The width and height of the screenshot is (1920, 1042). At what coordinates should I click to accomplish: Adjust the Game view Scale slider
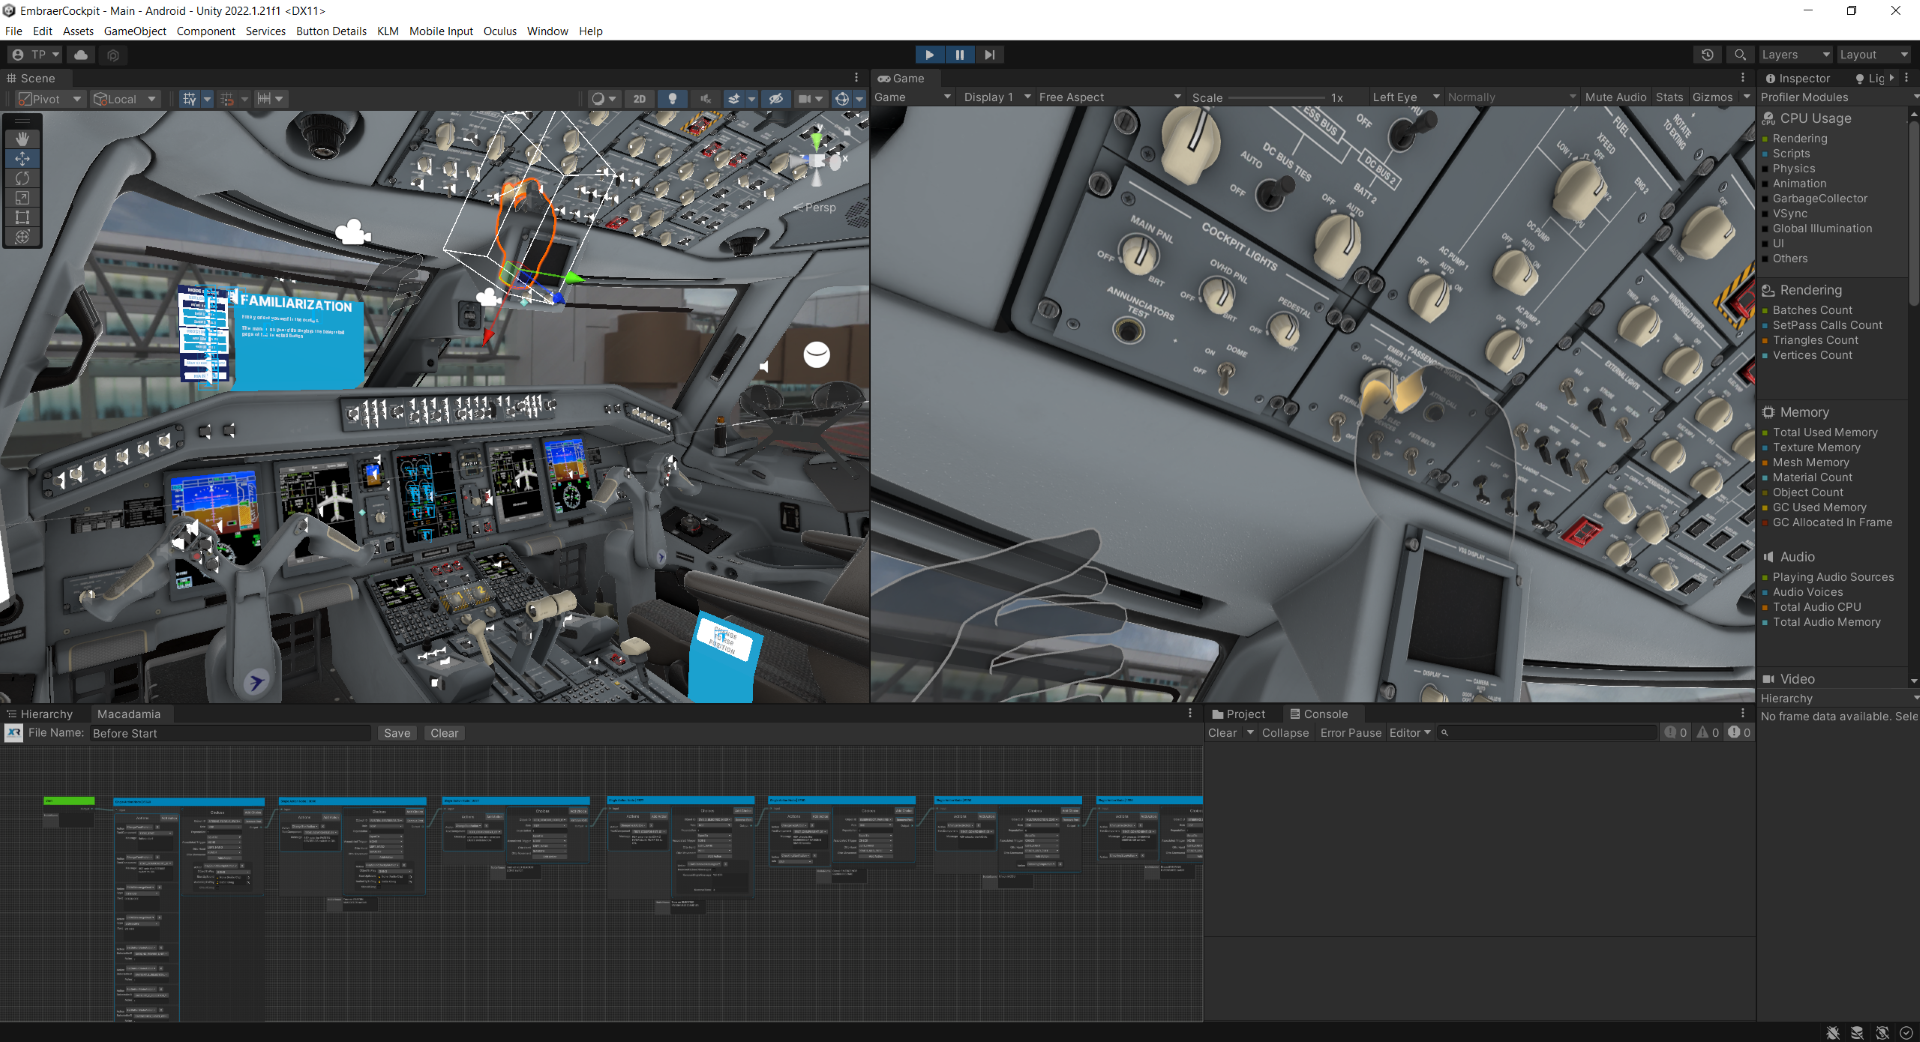pyautogui.click(x=1276, y=98)
